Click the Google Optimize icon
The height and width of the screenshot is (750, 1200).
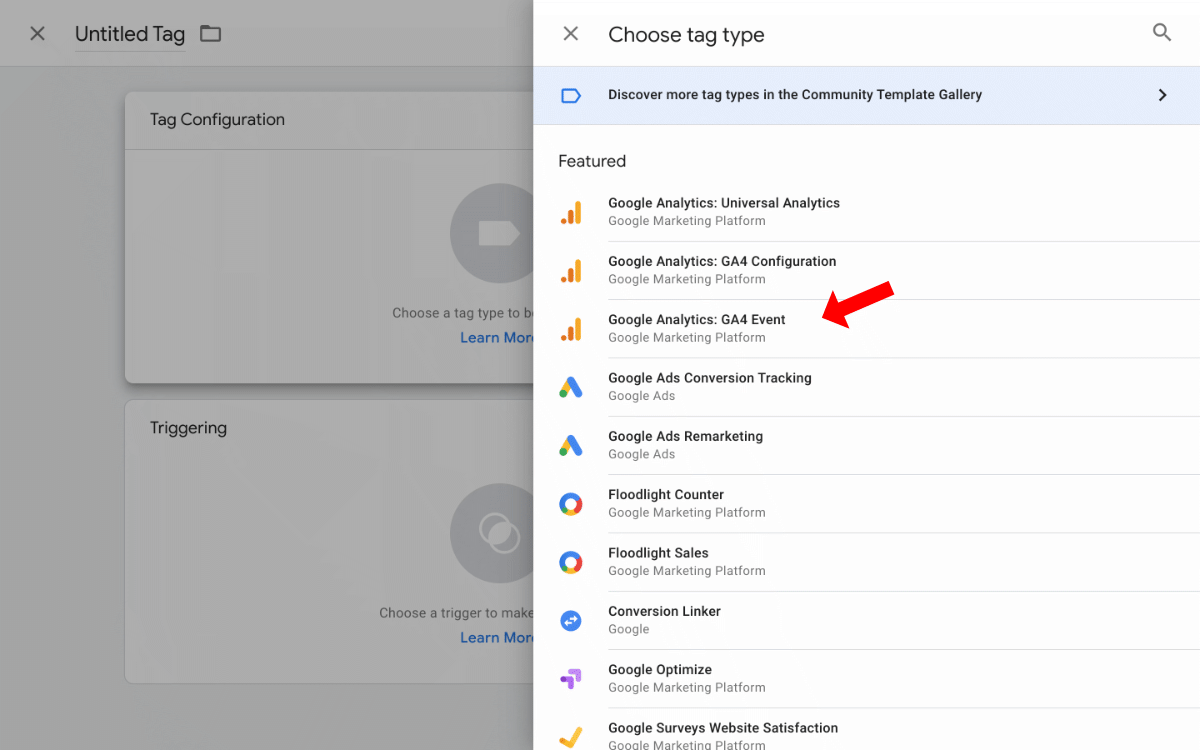pos(571,679)
